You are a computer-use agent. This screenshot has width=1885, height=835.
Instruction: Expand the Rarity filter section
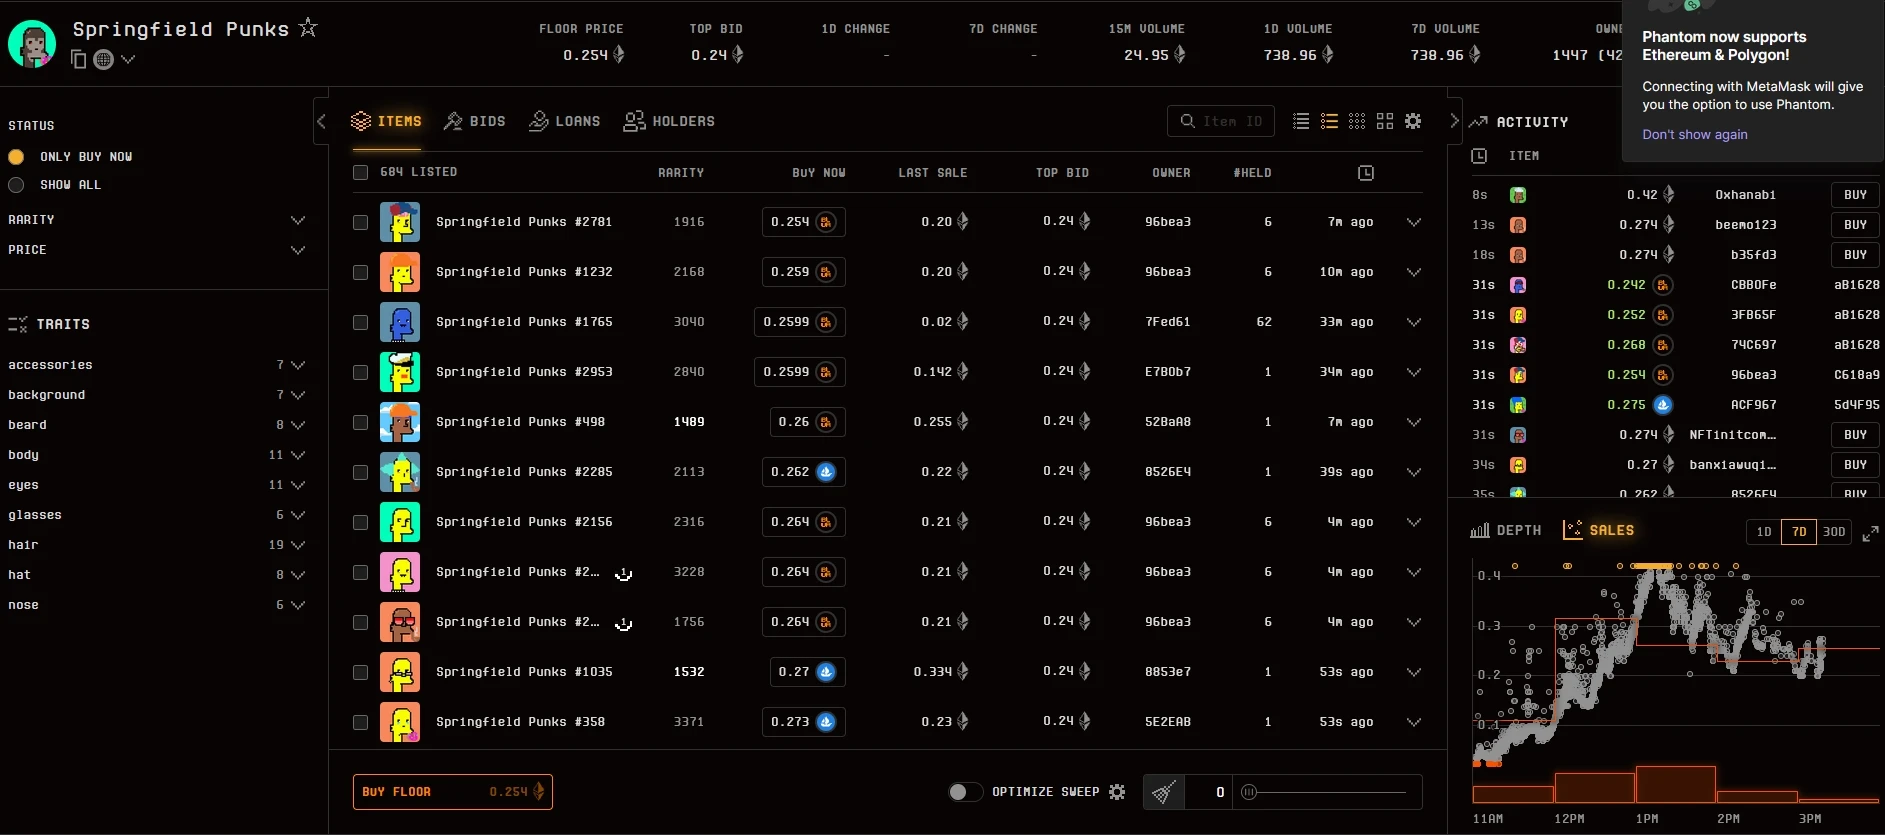tap(297, 220)
